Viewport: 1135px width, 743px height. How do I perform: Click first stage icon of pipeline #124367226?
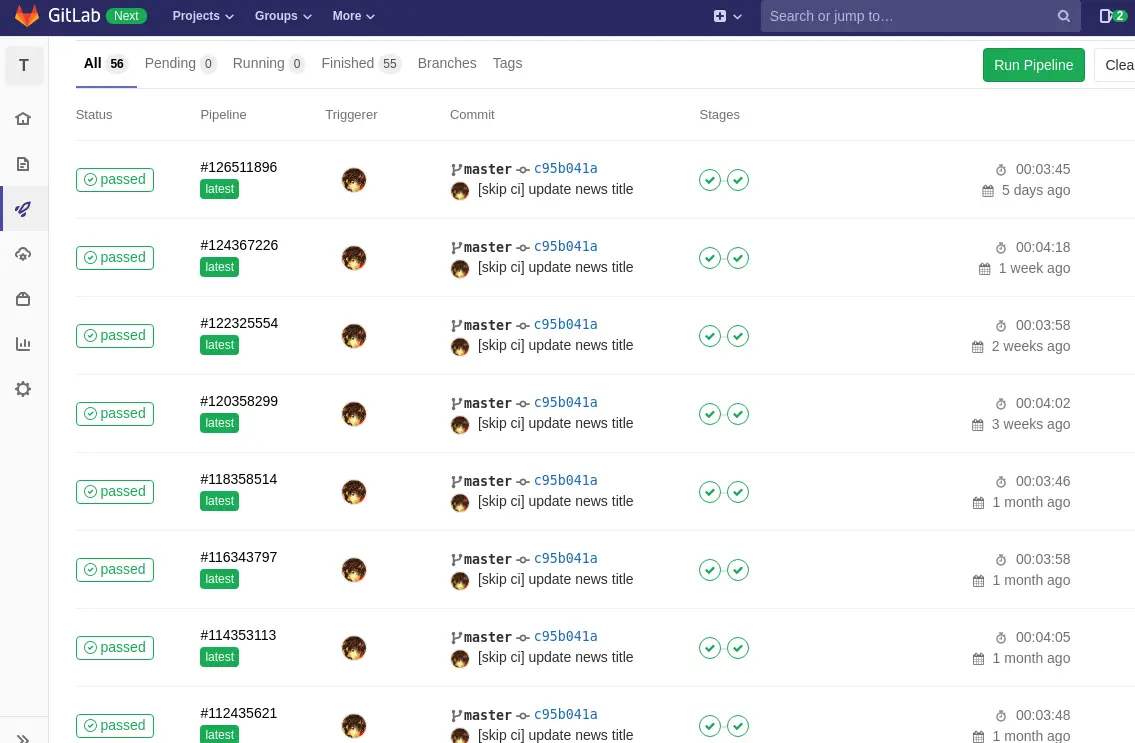click(x=709, y=258)
